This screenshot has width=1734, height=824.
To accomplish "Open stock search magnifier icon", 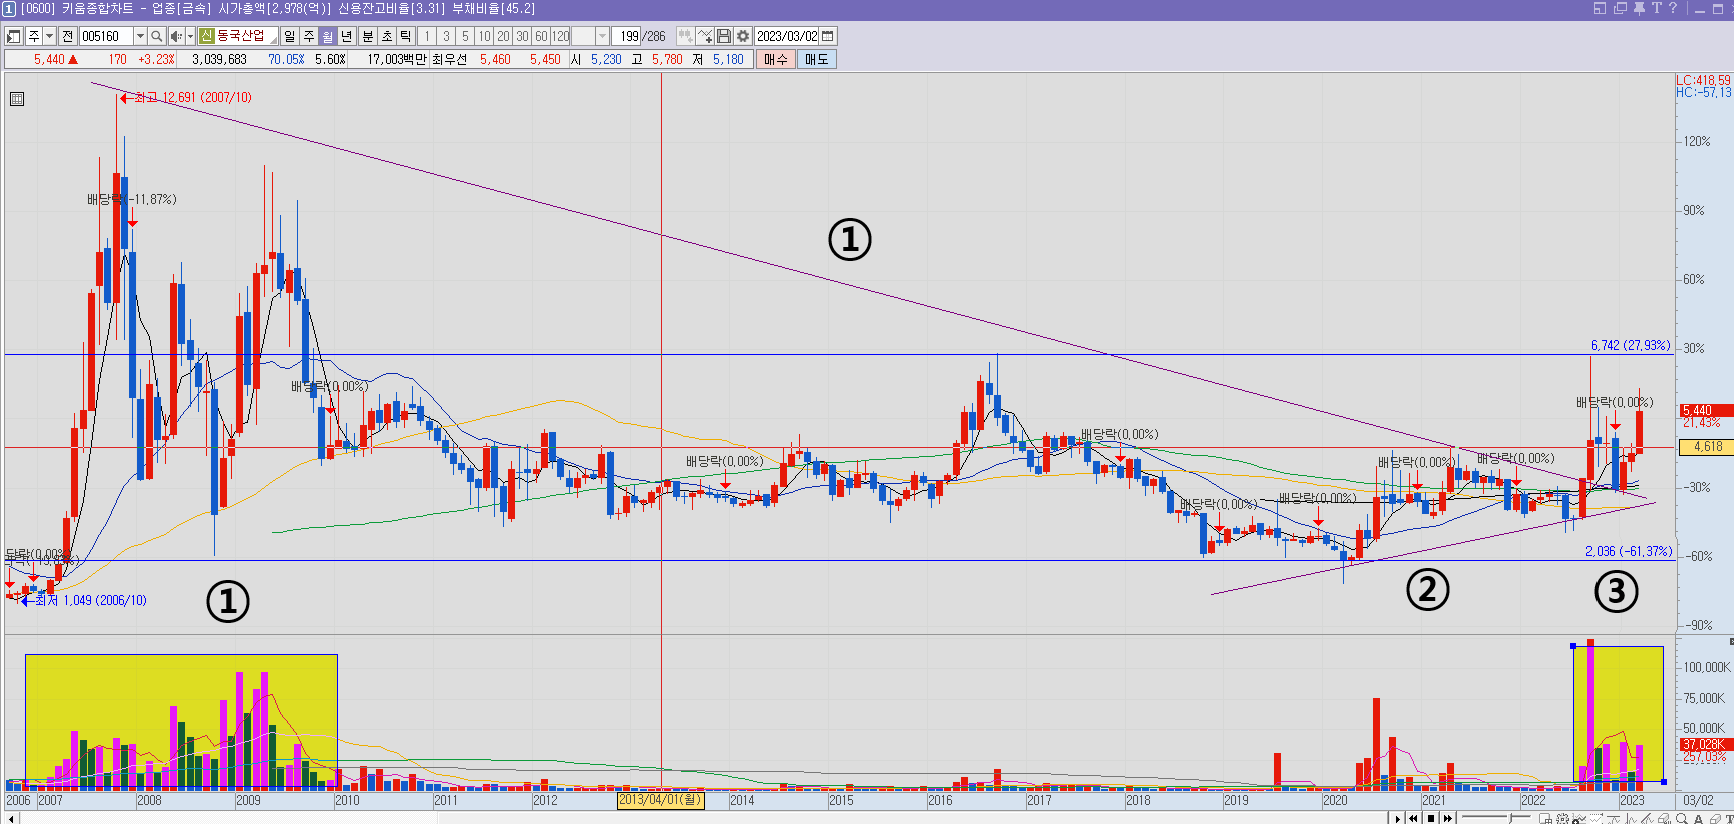I will point(157,36).
